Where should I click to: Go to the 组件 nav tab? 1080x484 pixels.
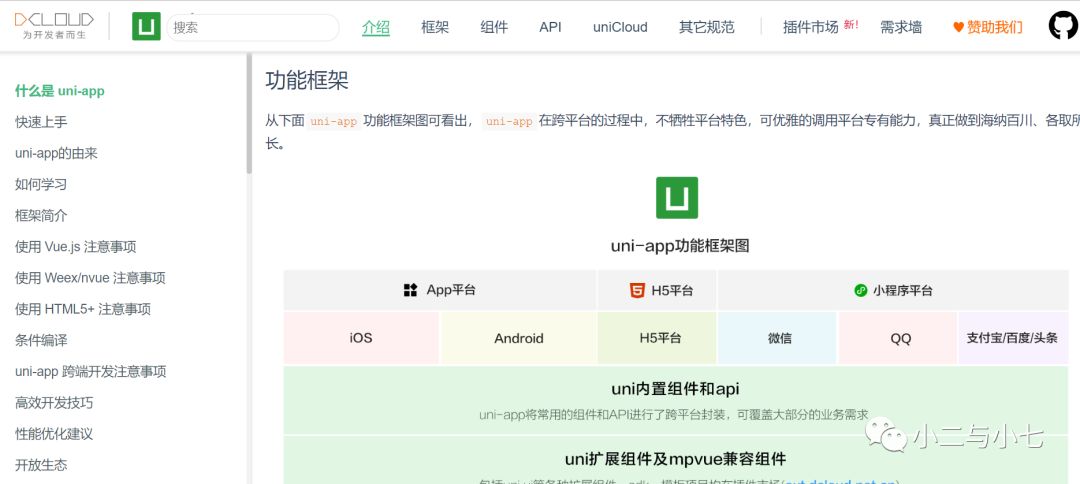[494, 28]
